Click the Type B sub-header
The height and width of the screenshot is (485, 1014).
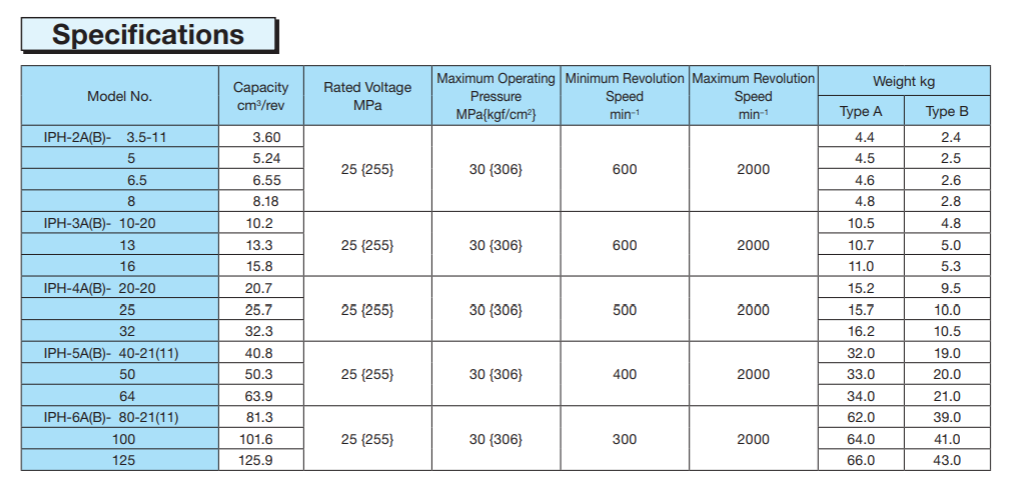pyautogui.click(x=947, y=112)
